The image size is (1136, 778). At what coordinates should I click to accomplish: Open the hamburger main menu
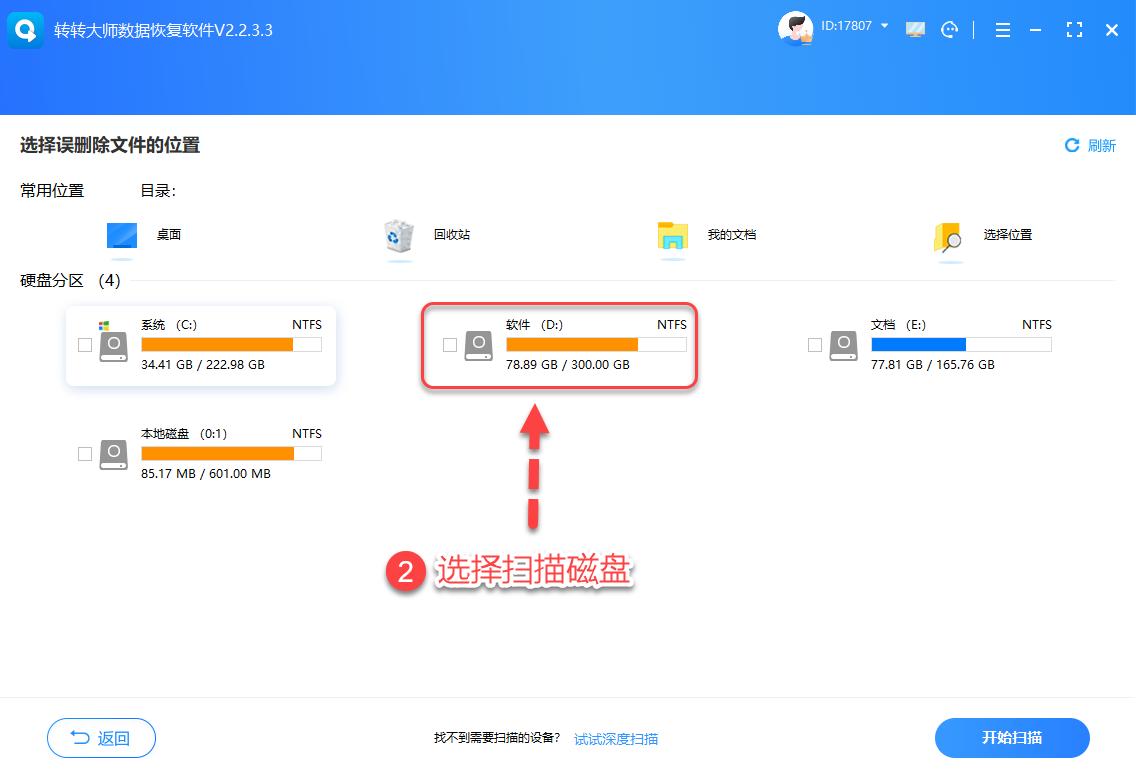[1002, 30]
